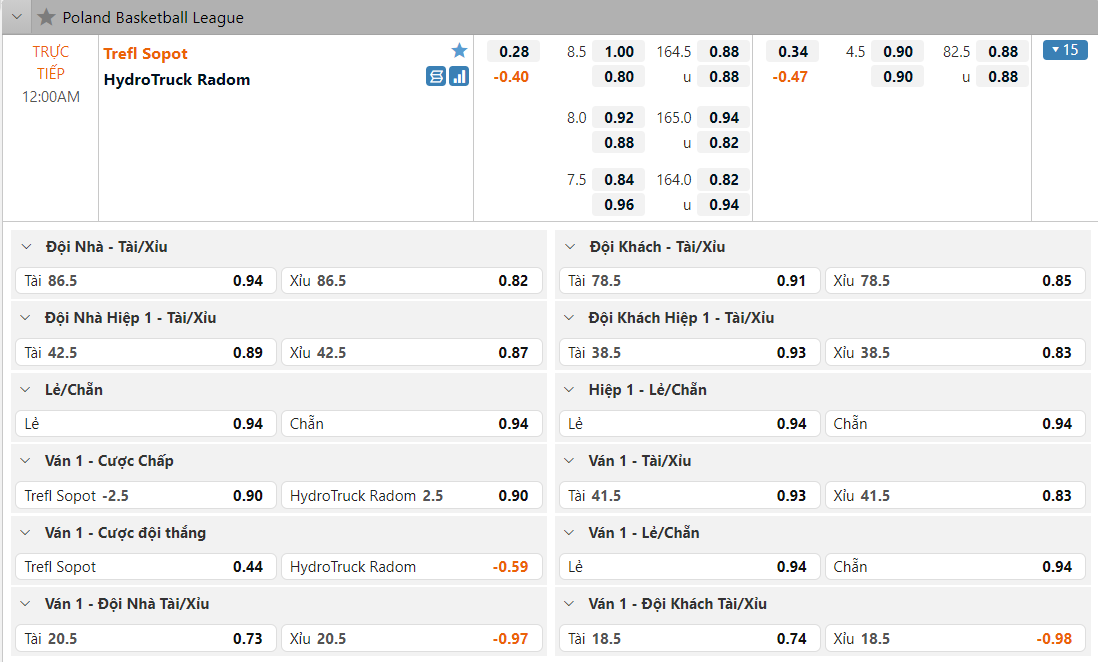This screenshot has height=662, width=1098.
Task: Favorite the Poland Basketball League with gray star
Action: (x=46, y=17)
